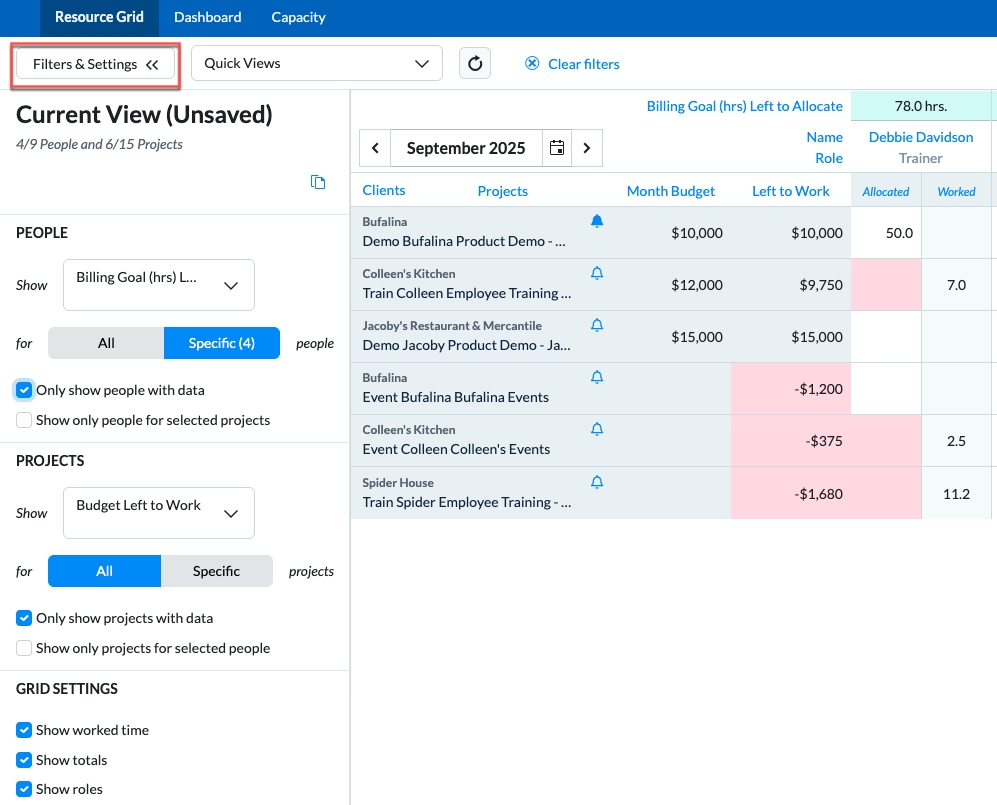997x805 pixels.
Task: Expand the Billing Goal people Show dropdown
Action: 159,285
